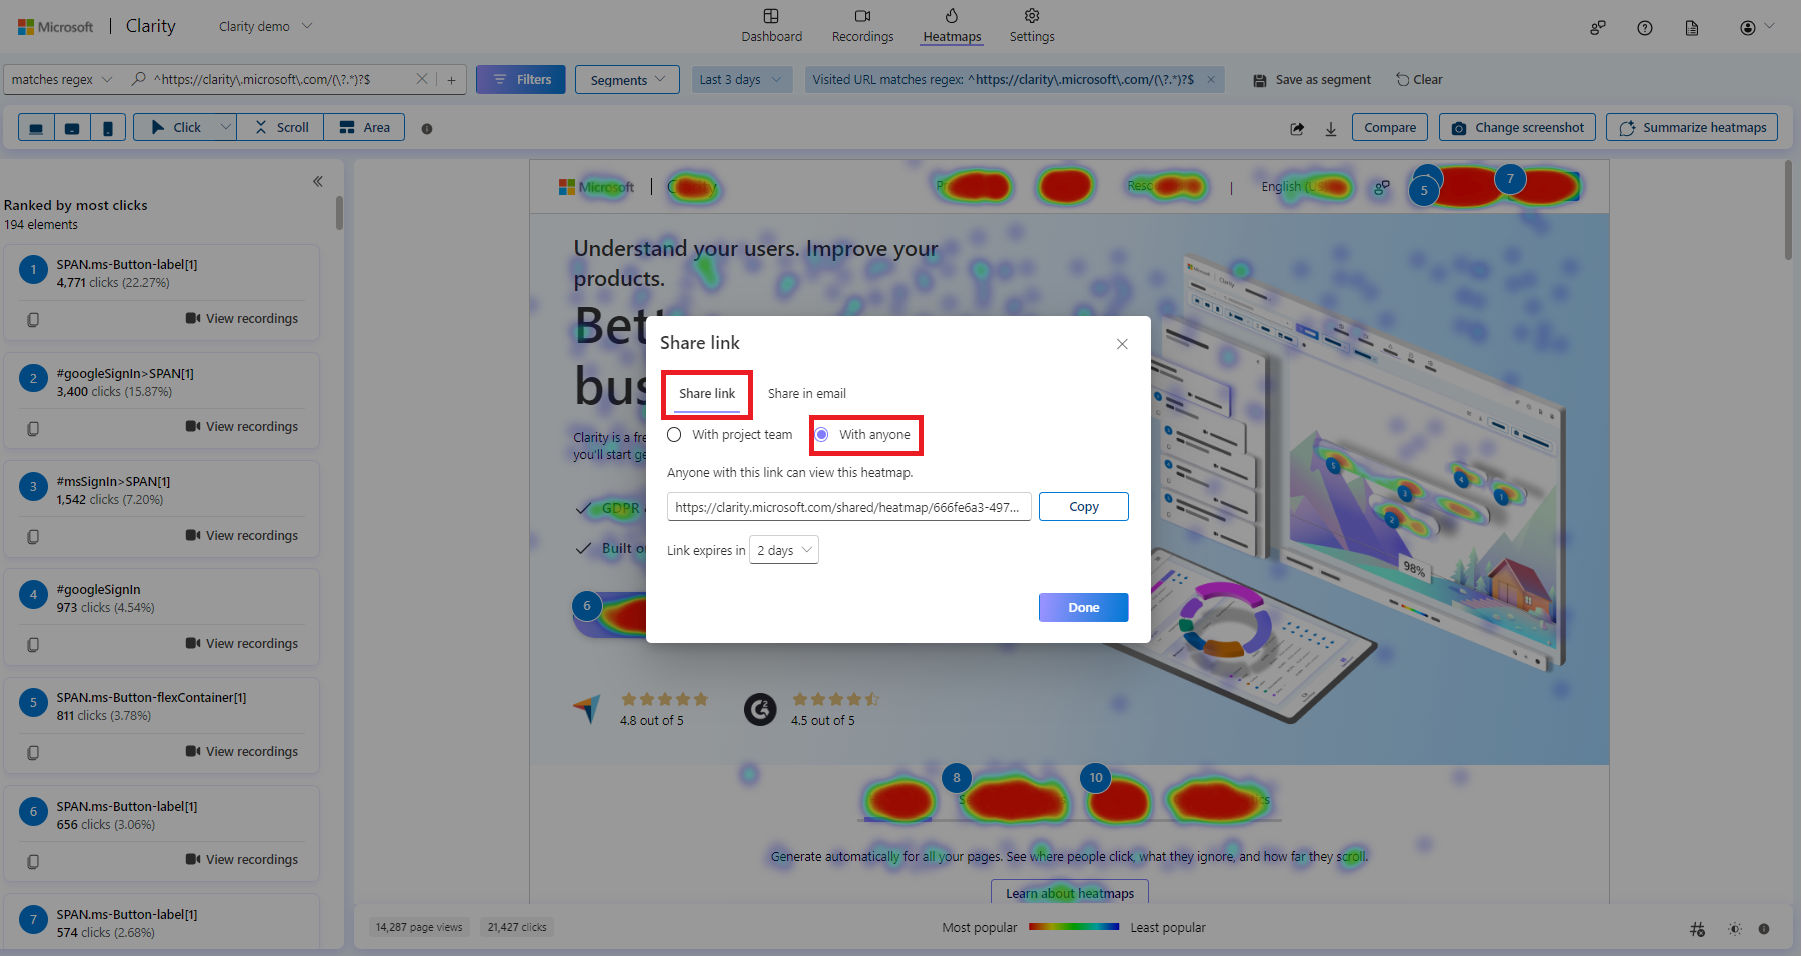Image resolution: width=1802 pixels, height=956 pixels.
Task: Select the desktop device view icon
Action: [x=36, y=128]
